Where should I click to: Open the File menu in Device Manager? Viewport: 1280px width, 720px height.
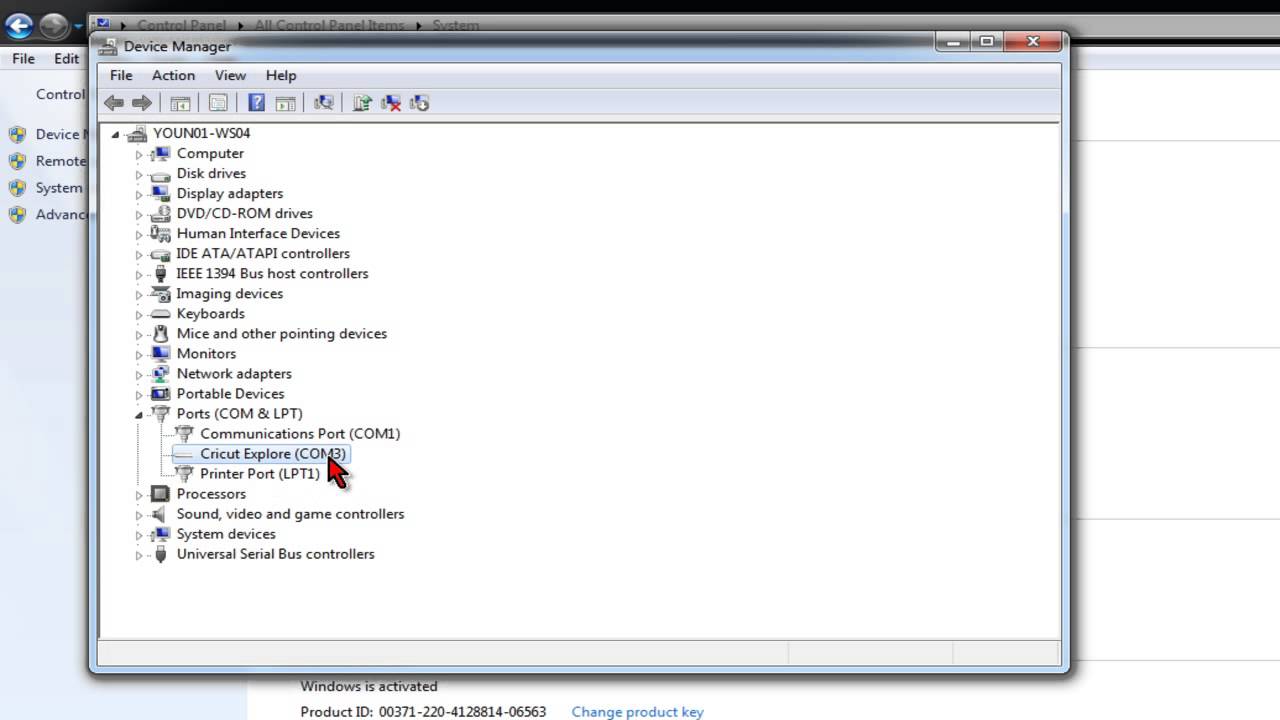pyautogui.click(x=121, y=75)
